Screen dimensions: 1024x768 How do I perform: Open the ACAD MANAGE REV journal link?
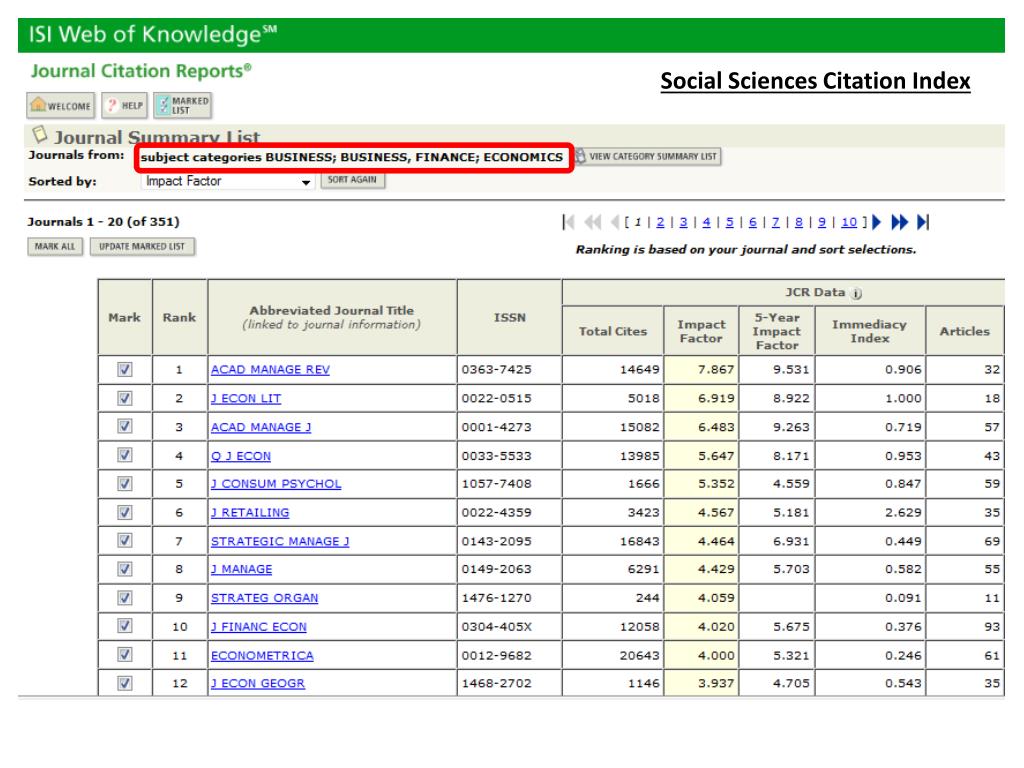point(270,370)
